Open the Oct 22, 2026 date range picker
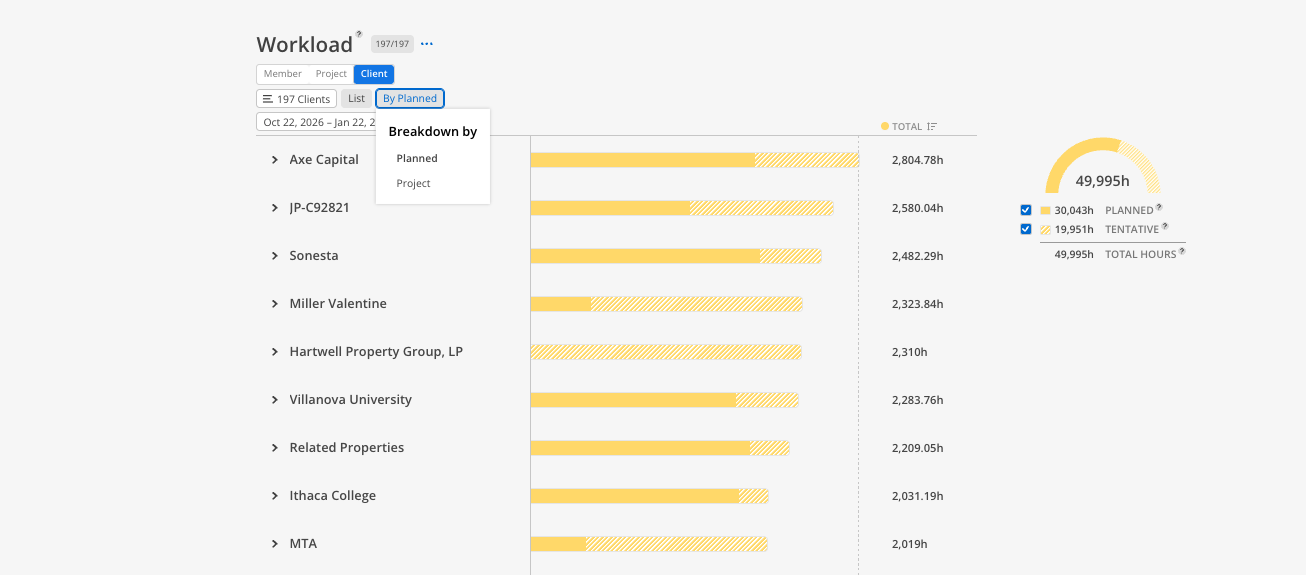 point(316,122)
